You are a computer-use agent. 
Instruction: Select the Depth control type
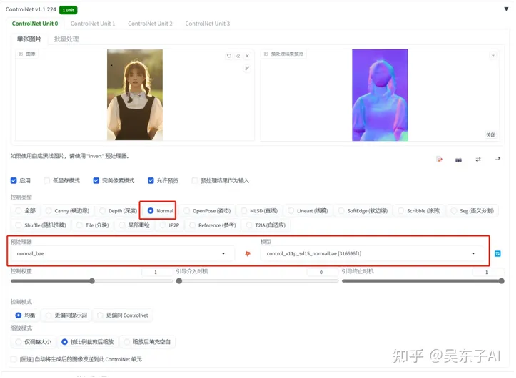[x=118, y=211]
